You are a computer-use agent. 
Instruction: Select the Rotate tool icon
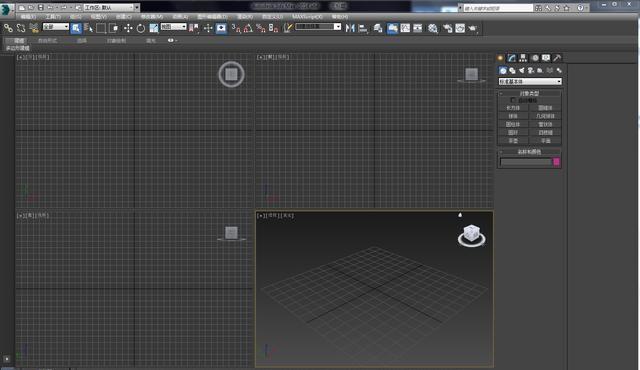tap(141, 28)
